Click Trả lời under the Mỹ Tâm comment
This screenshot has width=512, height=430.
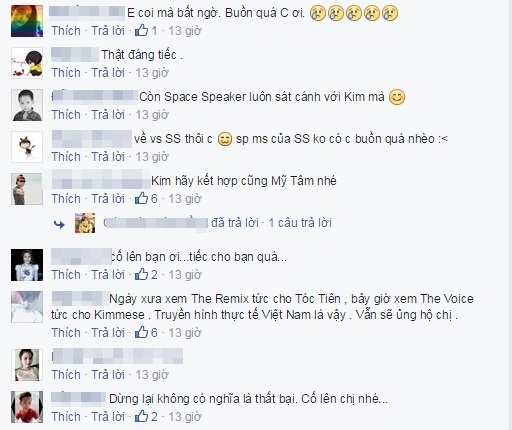[108, 199]
